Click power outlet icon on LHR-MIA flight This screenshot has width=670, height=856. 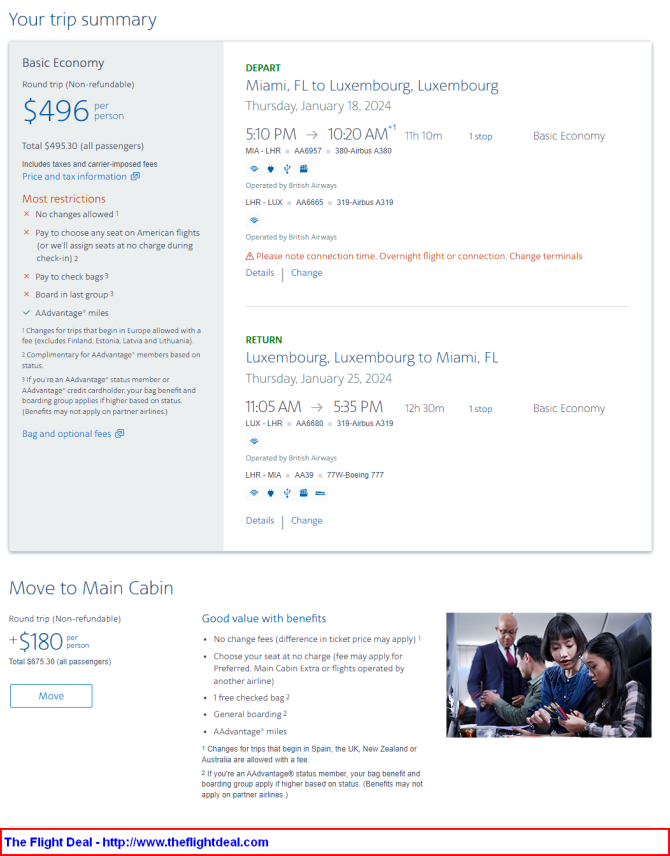click(270, 493)
